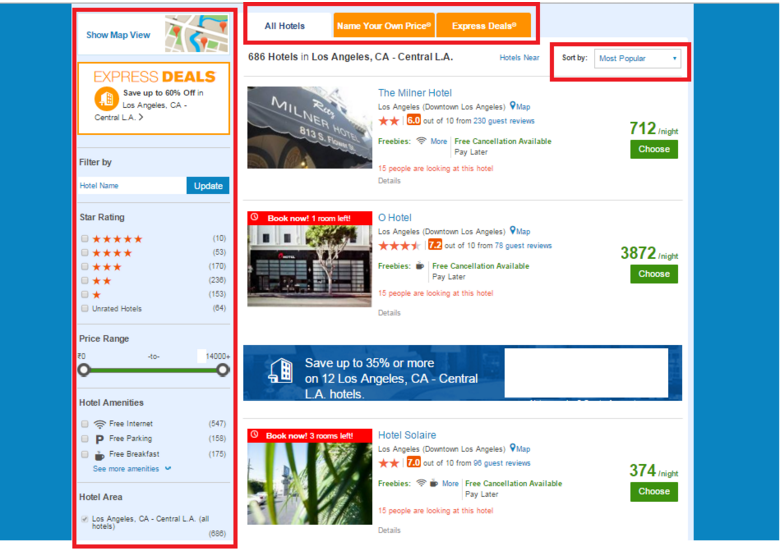Image resolution: width=782 pixels, height=551 pixels.
Task: Click the hotel icon in the blue savings banner
Action: (x=280, y=371)
